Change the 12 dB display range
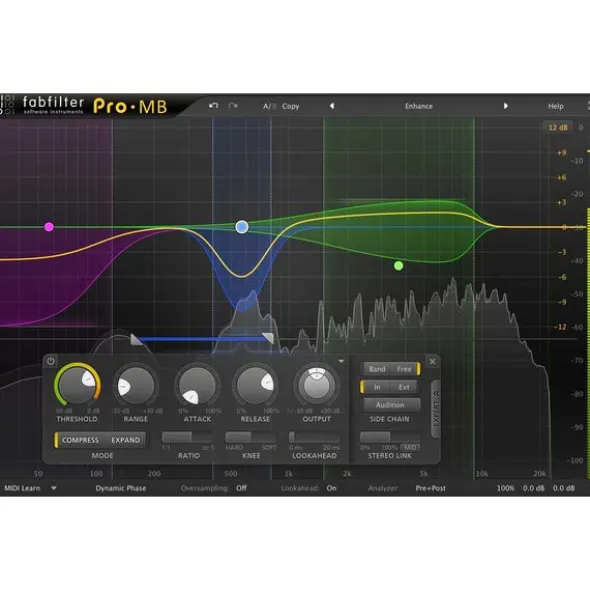Screen dimensions: 590x591 (x=558, y=127)
